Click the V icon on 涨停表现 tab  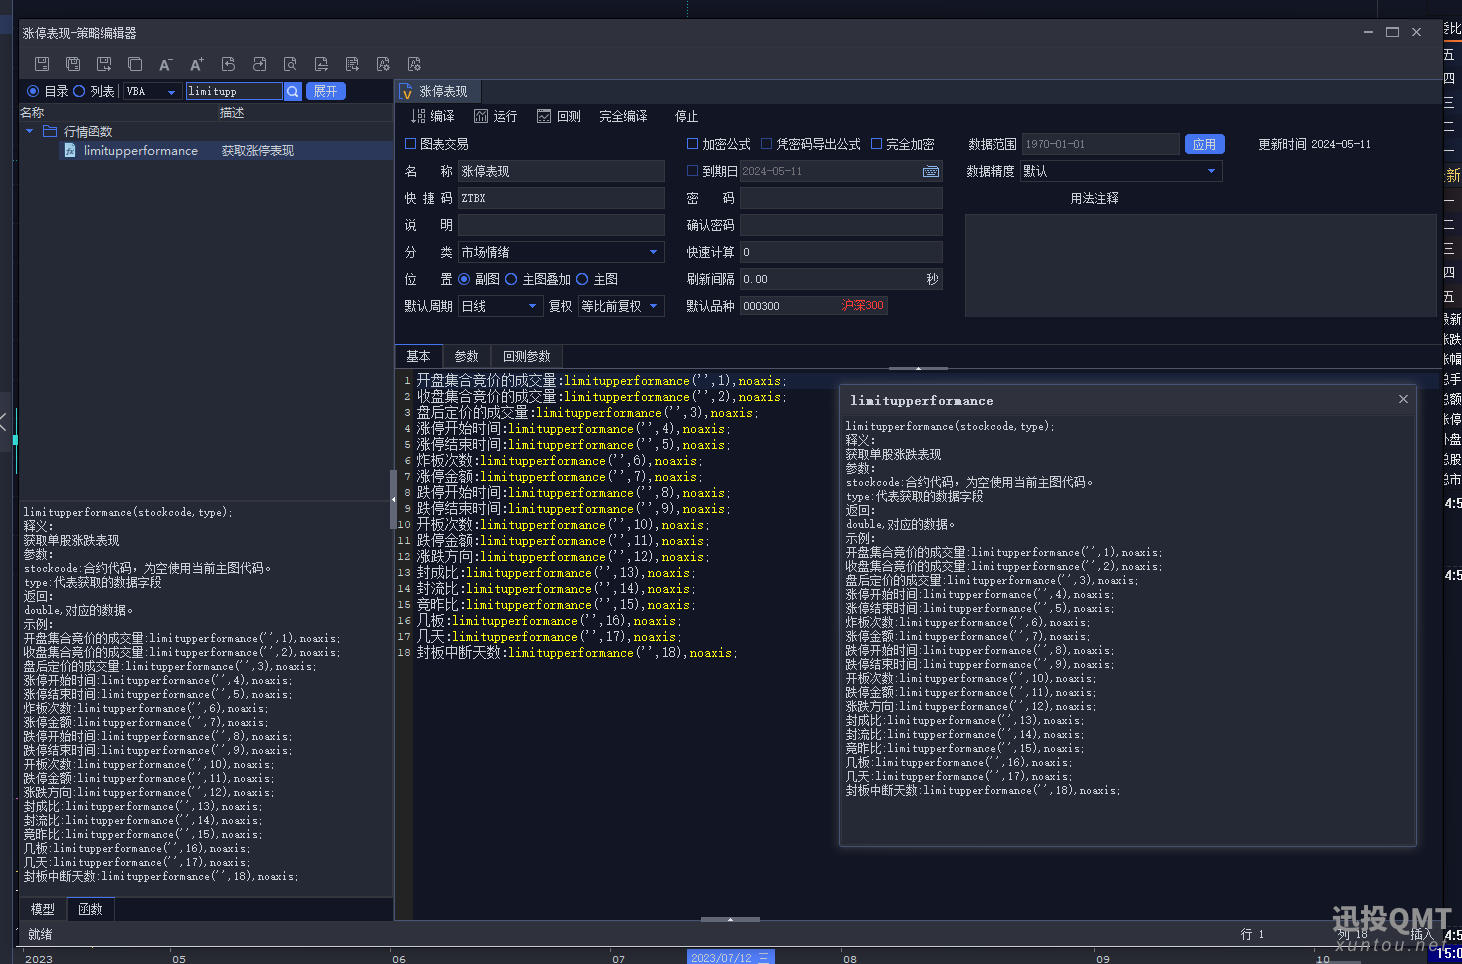click(407, 92)
